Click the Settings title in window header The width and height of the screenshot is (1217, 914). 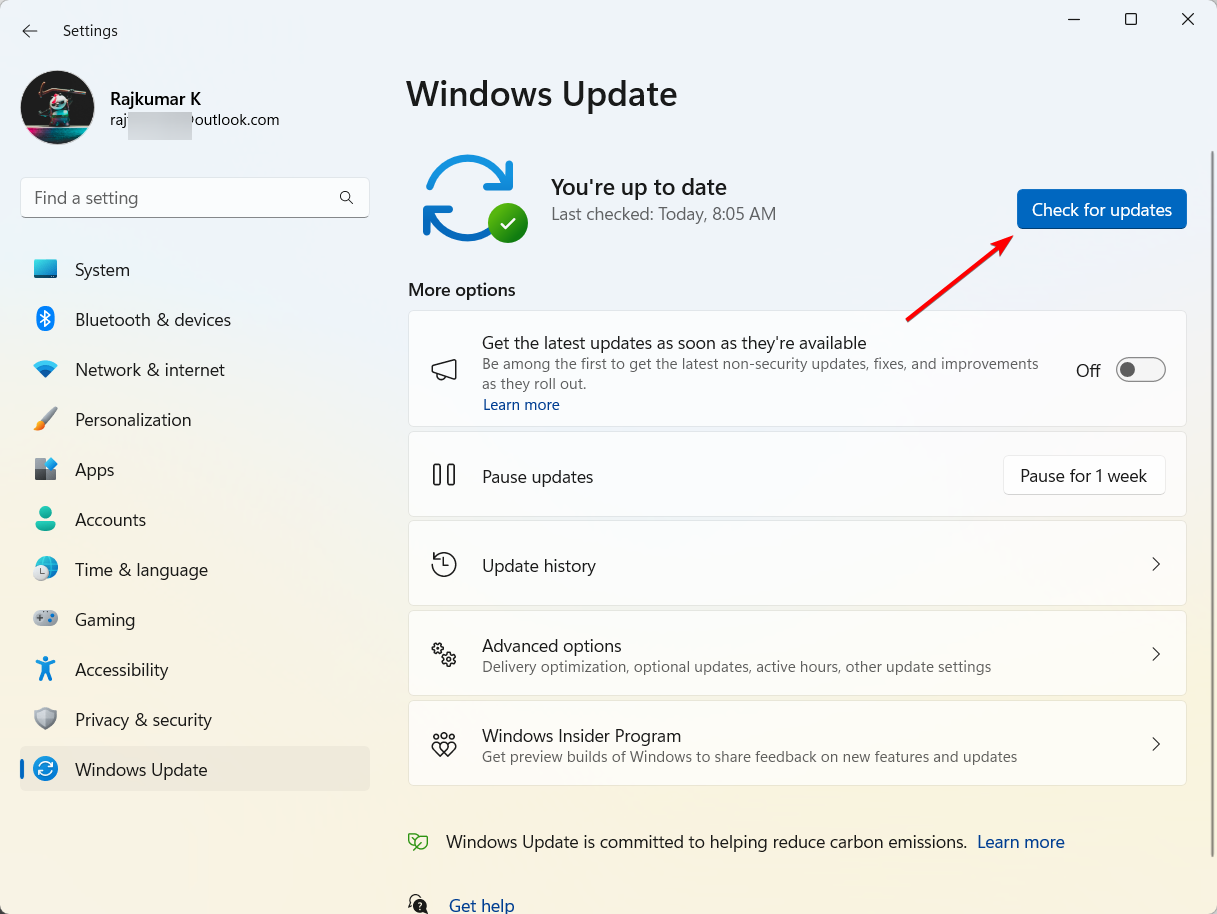coord(90,31)
